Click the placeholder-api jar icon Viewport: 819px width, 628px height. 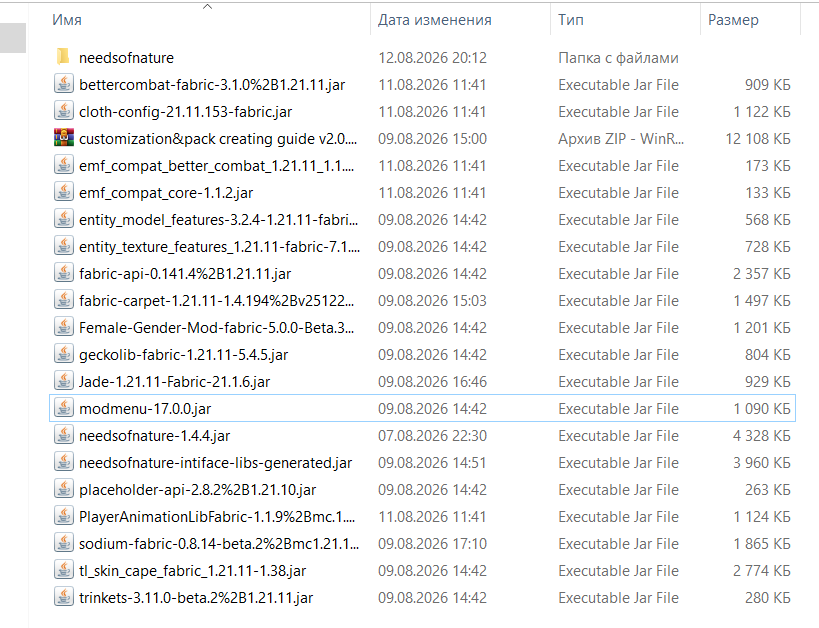click(64, 489)
